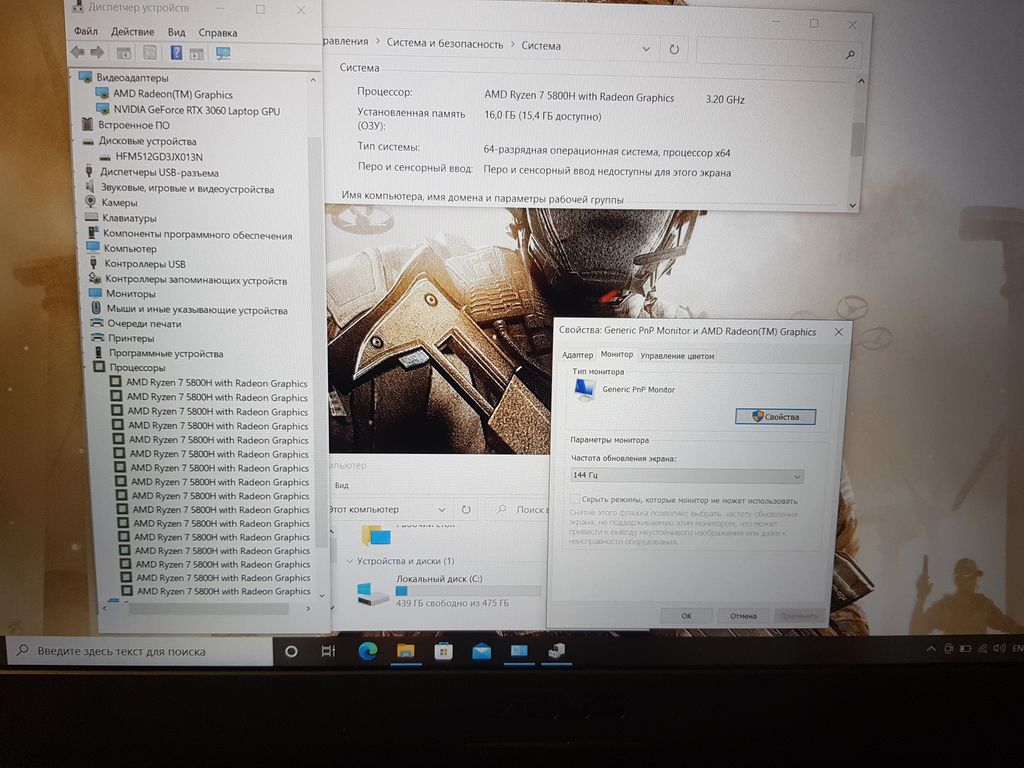
Task: Click the Принтеры printer icon
Action: [98, 338]
